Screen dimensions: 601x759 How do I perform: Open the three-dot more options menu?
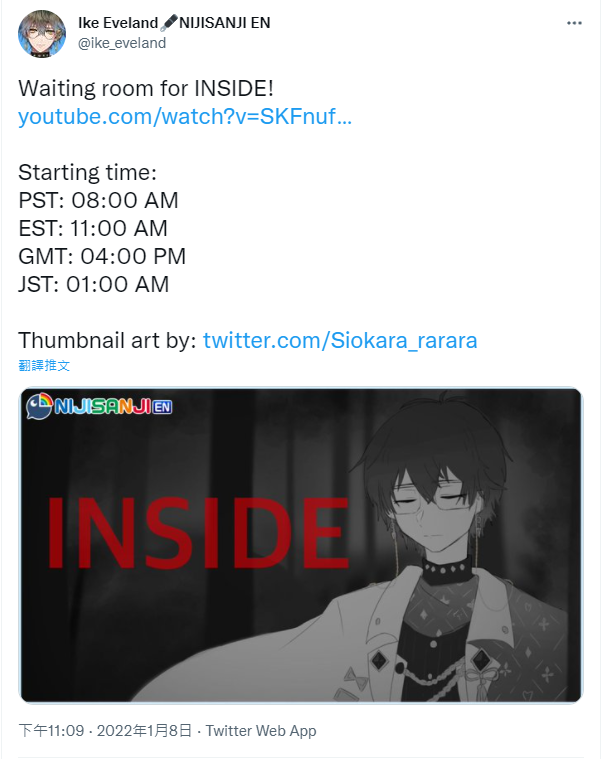[x=574, y=23]
